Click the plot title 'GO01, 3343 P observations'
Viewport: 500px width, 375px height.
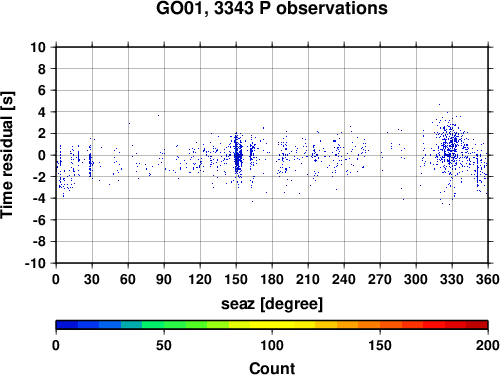tap(272, 8)
